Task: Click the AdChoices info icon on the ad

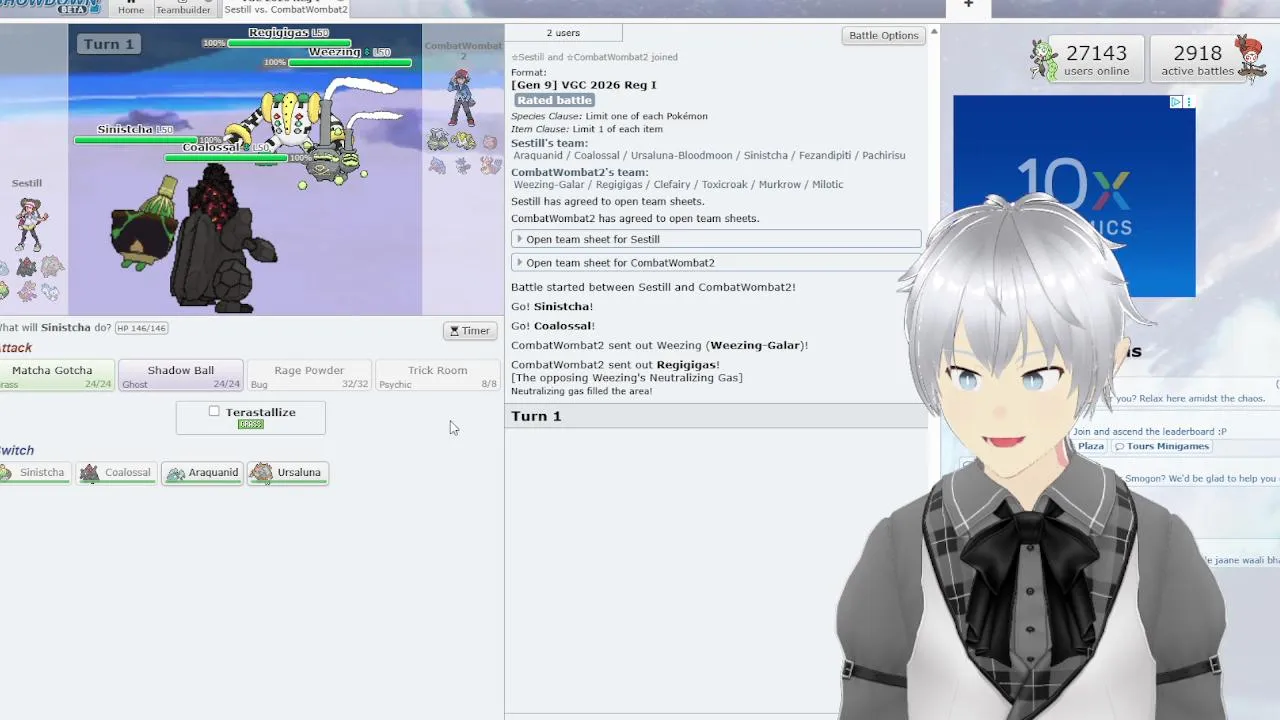Action: [x=1176, y=102]
